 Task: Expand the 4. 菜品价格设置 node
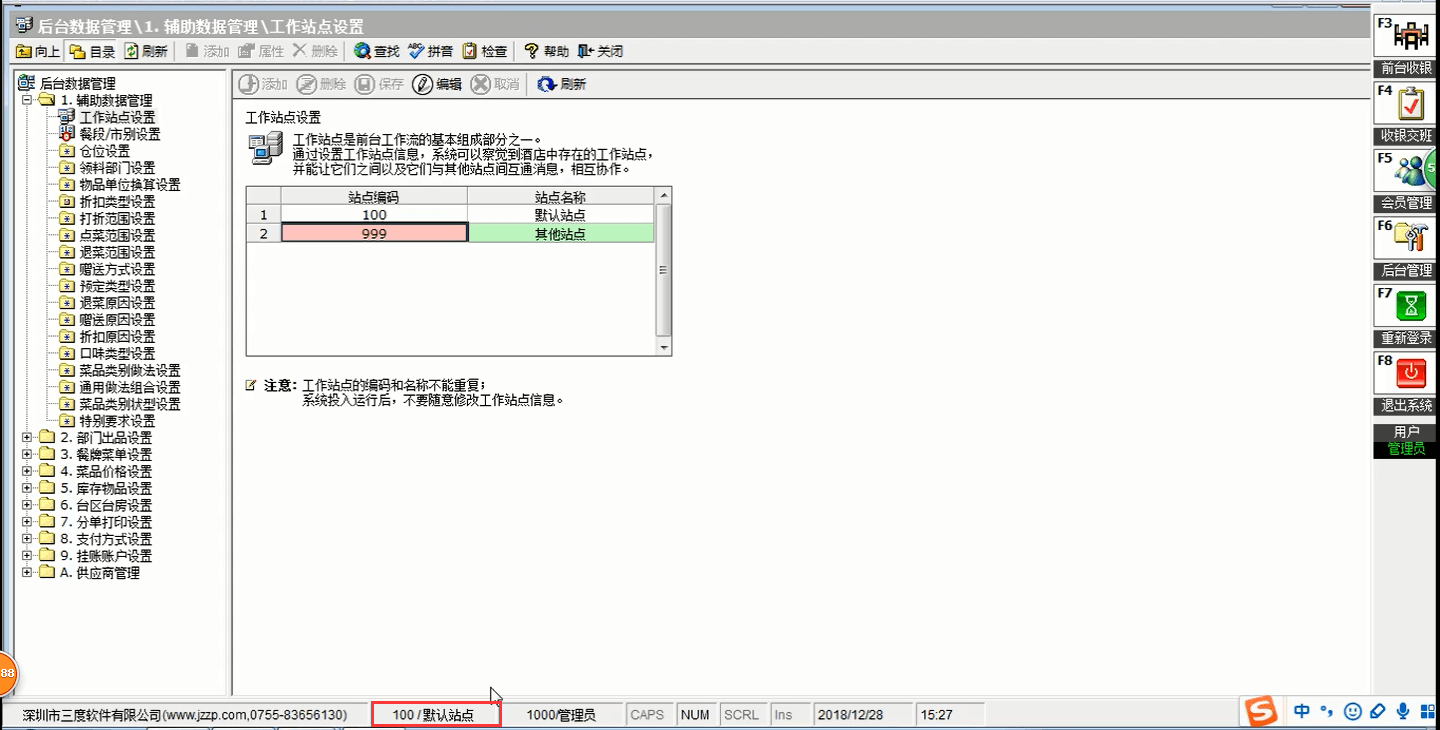pos(27,472)
